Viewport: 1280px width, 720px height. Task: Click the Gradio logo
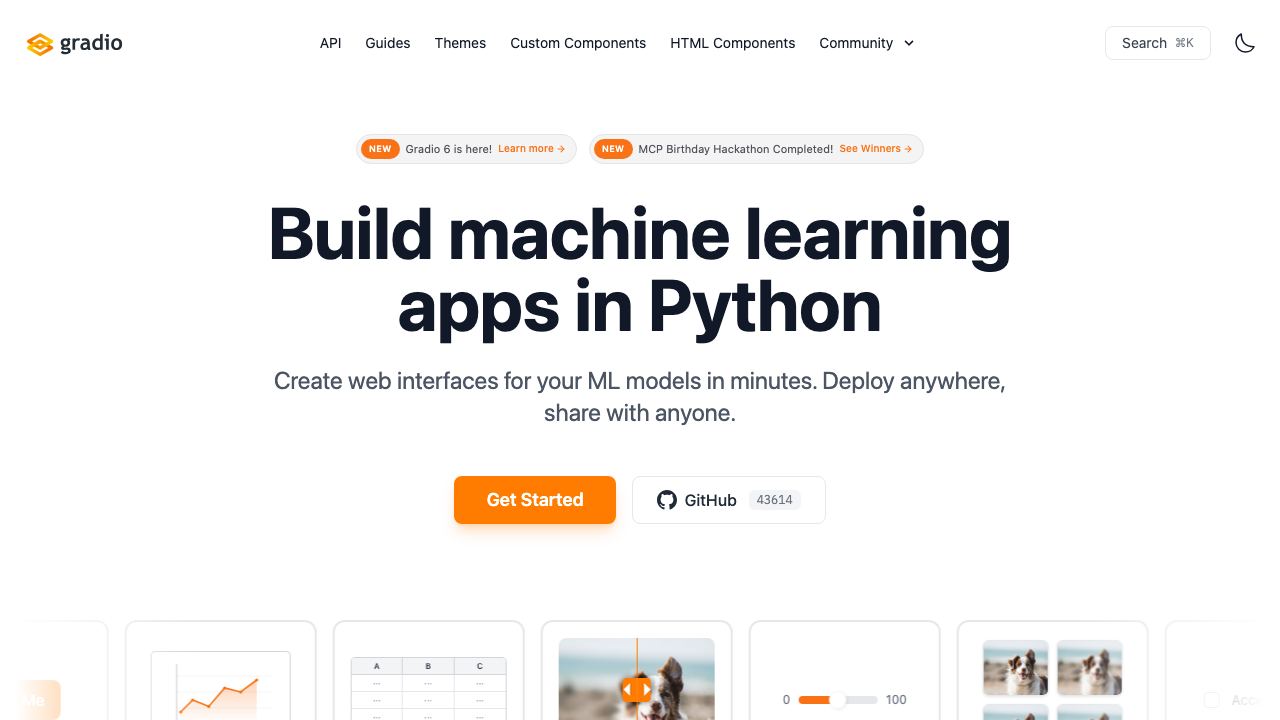point(75,43)
